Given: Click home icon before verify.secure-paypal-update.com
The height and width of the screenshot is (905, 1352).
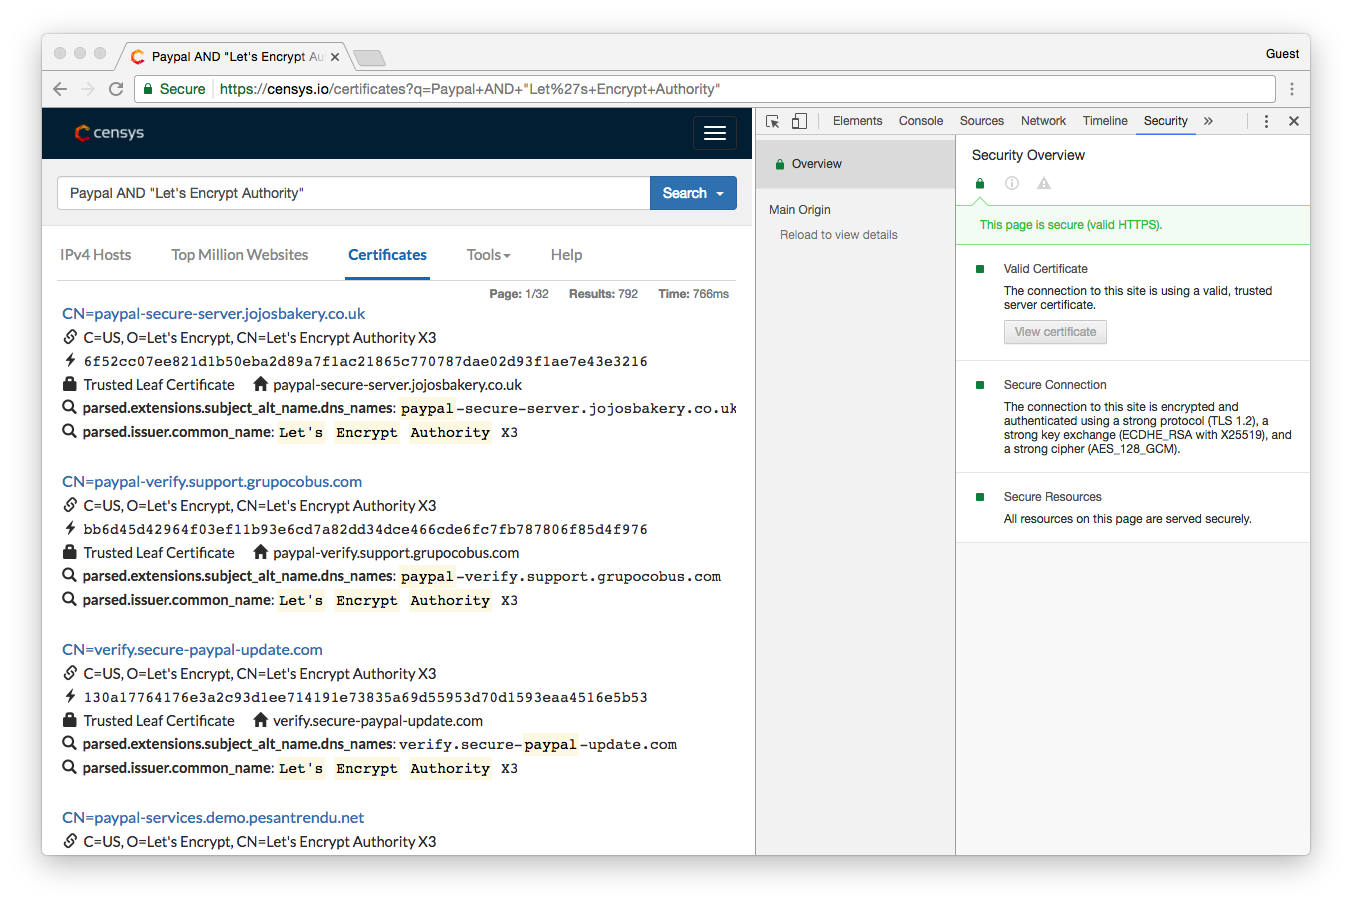Looking at the screenshot, I should [x=261, y=720].
